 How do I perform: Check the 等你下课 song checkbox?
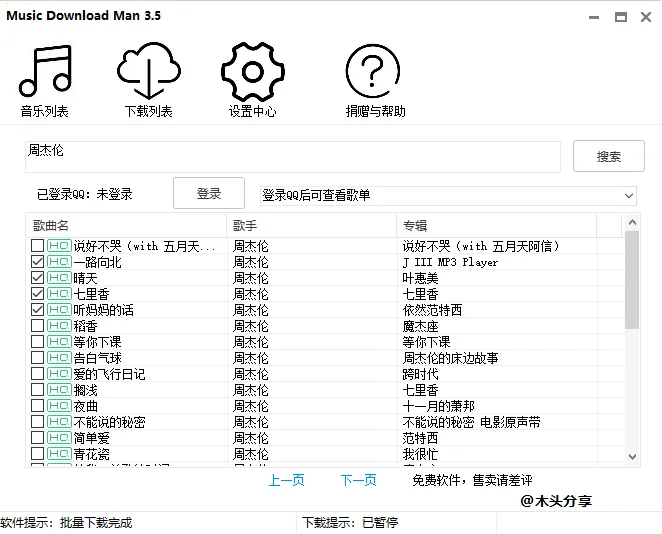(x=38, y=342)
